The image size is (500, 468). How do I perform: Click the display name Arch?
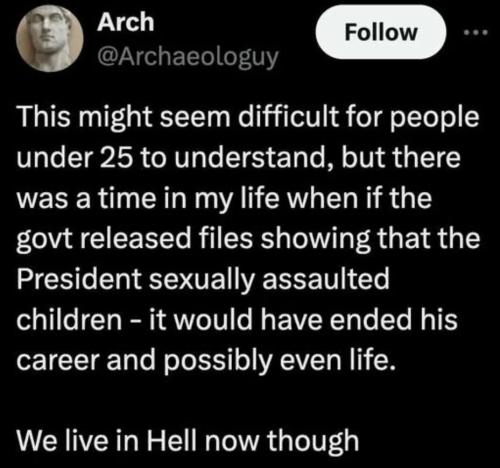click(x=125, y=22)
